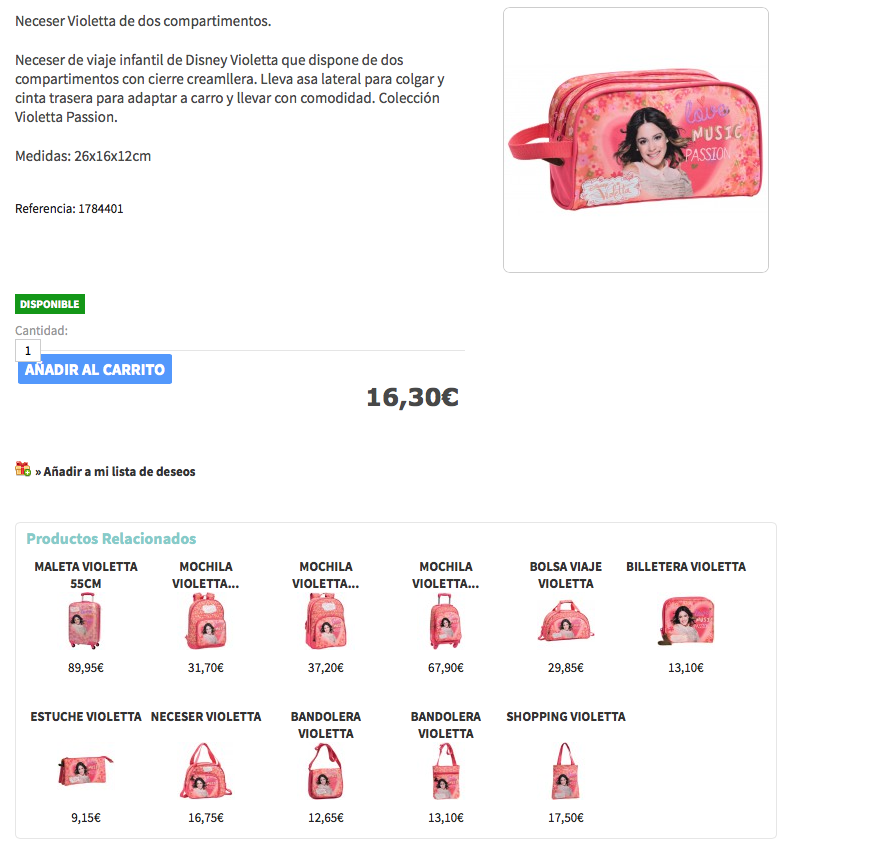
Task: Enlarge the main Violetta toiletry bag photo
Action: pos(636,140)
